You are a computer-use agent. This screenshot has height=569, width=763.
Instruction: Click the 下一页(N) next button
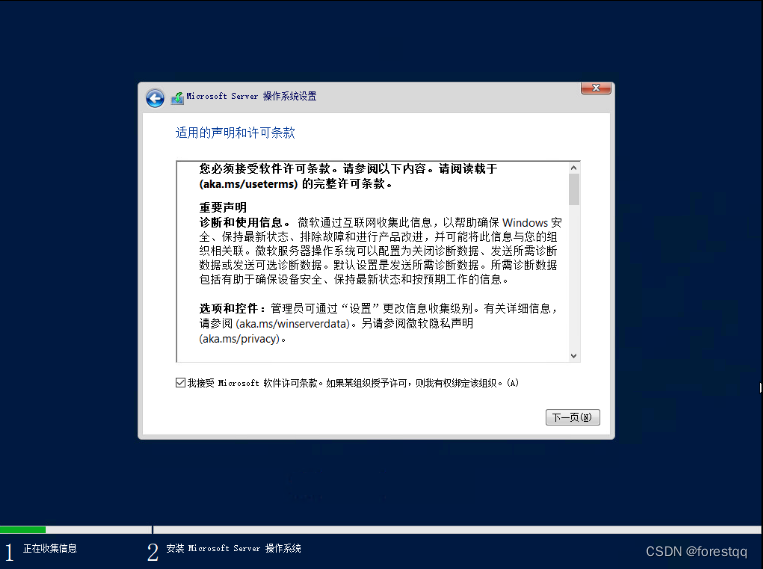coord(572,417)
